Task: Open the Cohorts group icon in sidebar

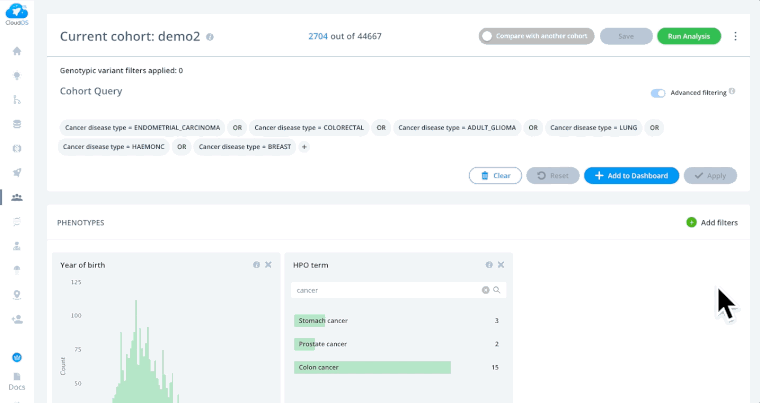Action: click(16, 197)
